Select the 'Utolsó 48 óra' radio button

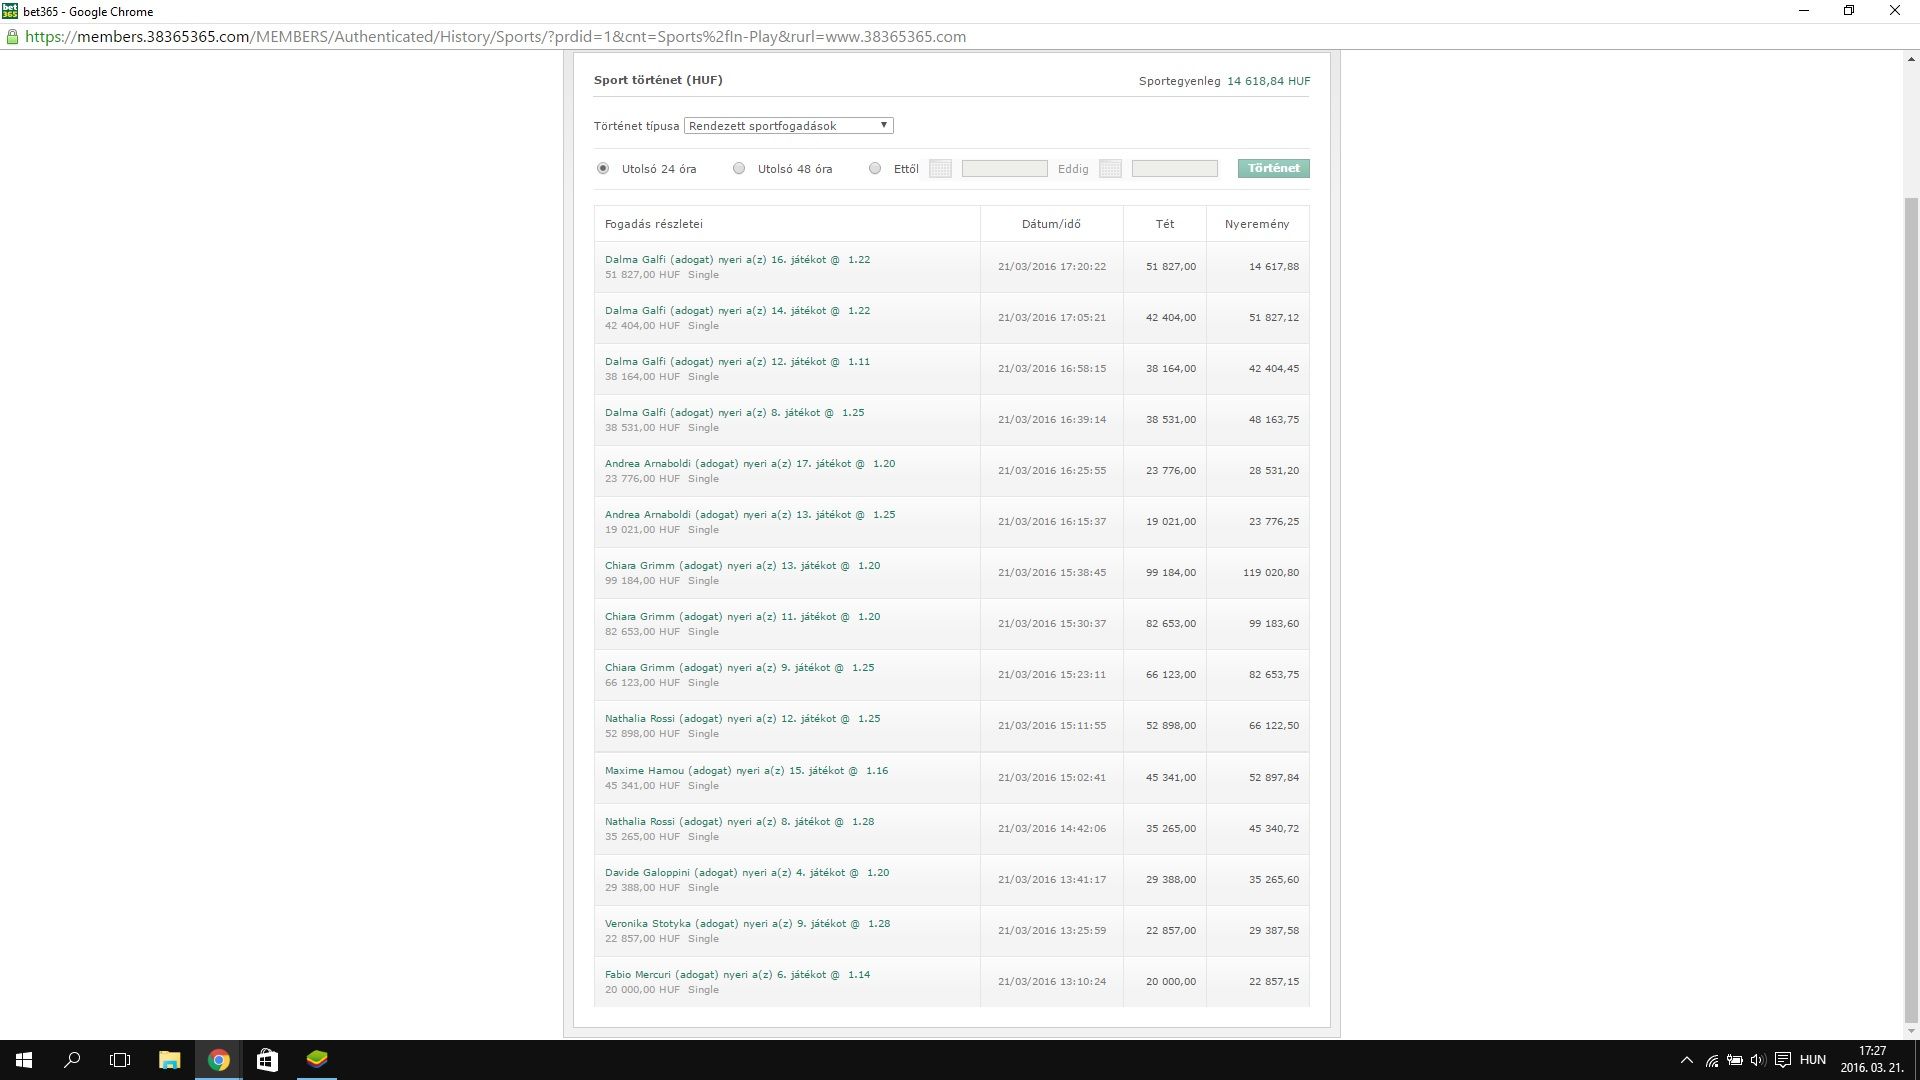[x=739, y=169]
